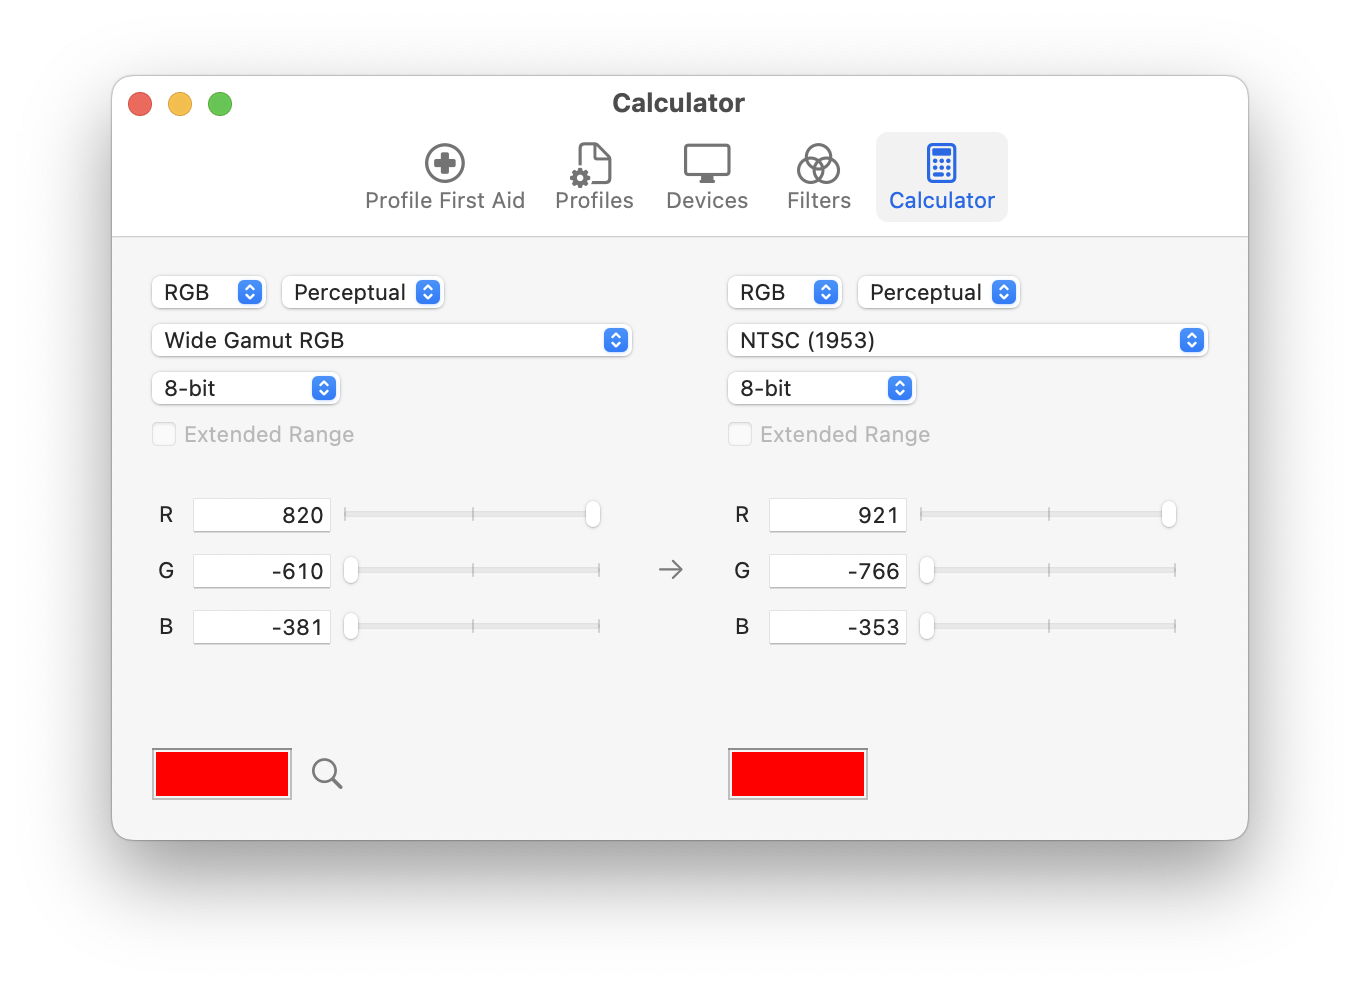
Task: Select the Profiles toolbar icon
Action: point(593,163)
